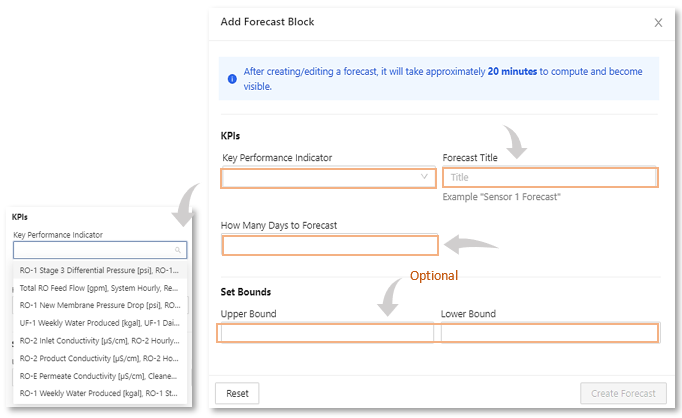Click the Upper Bound input field
Image resolution: width=682 pixels, height=418 pixels.
click(x=327, y=333)
